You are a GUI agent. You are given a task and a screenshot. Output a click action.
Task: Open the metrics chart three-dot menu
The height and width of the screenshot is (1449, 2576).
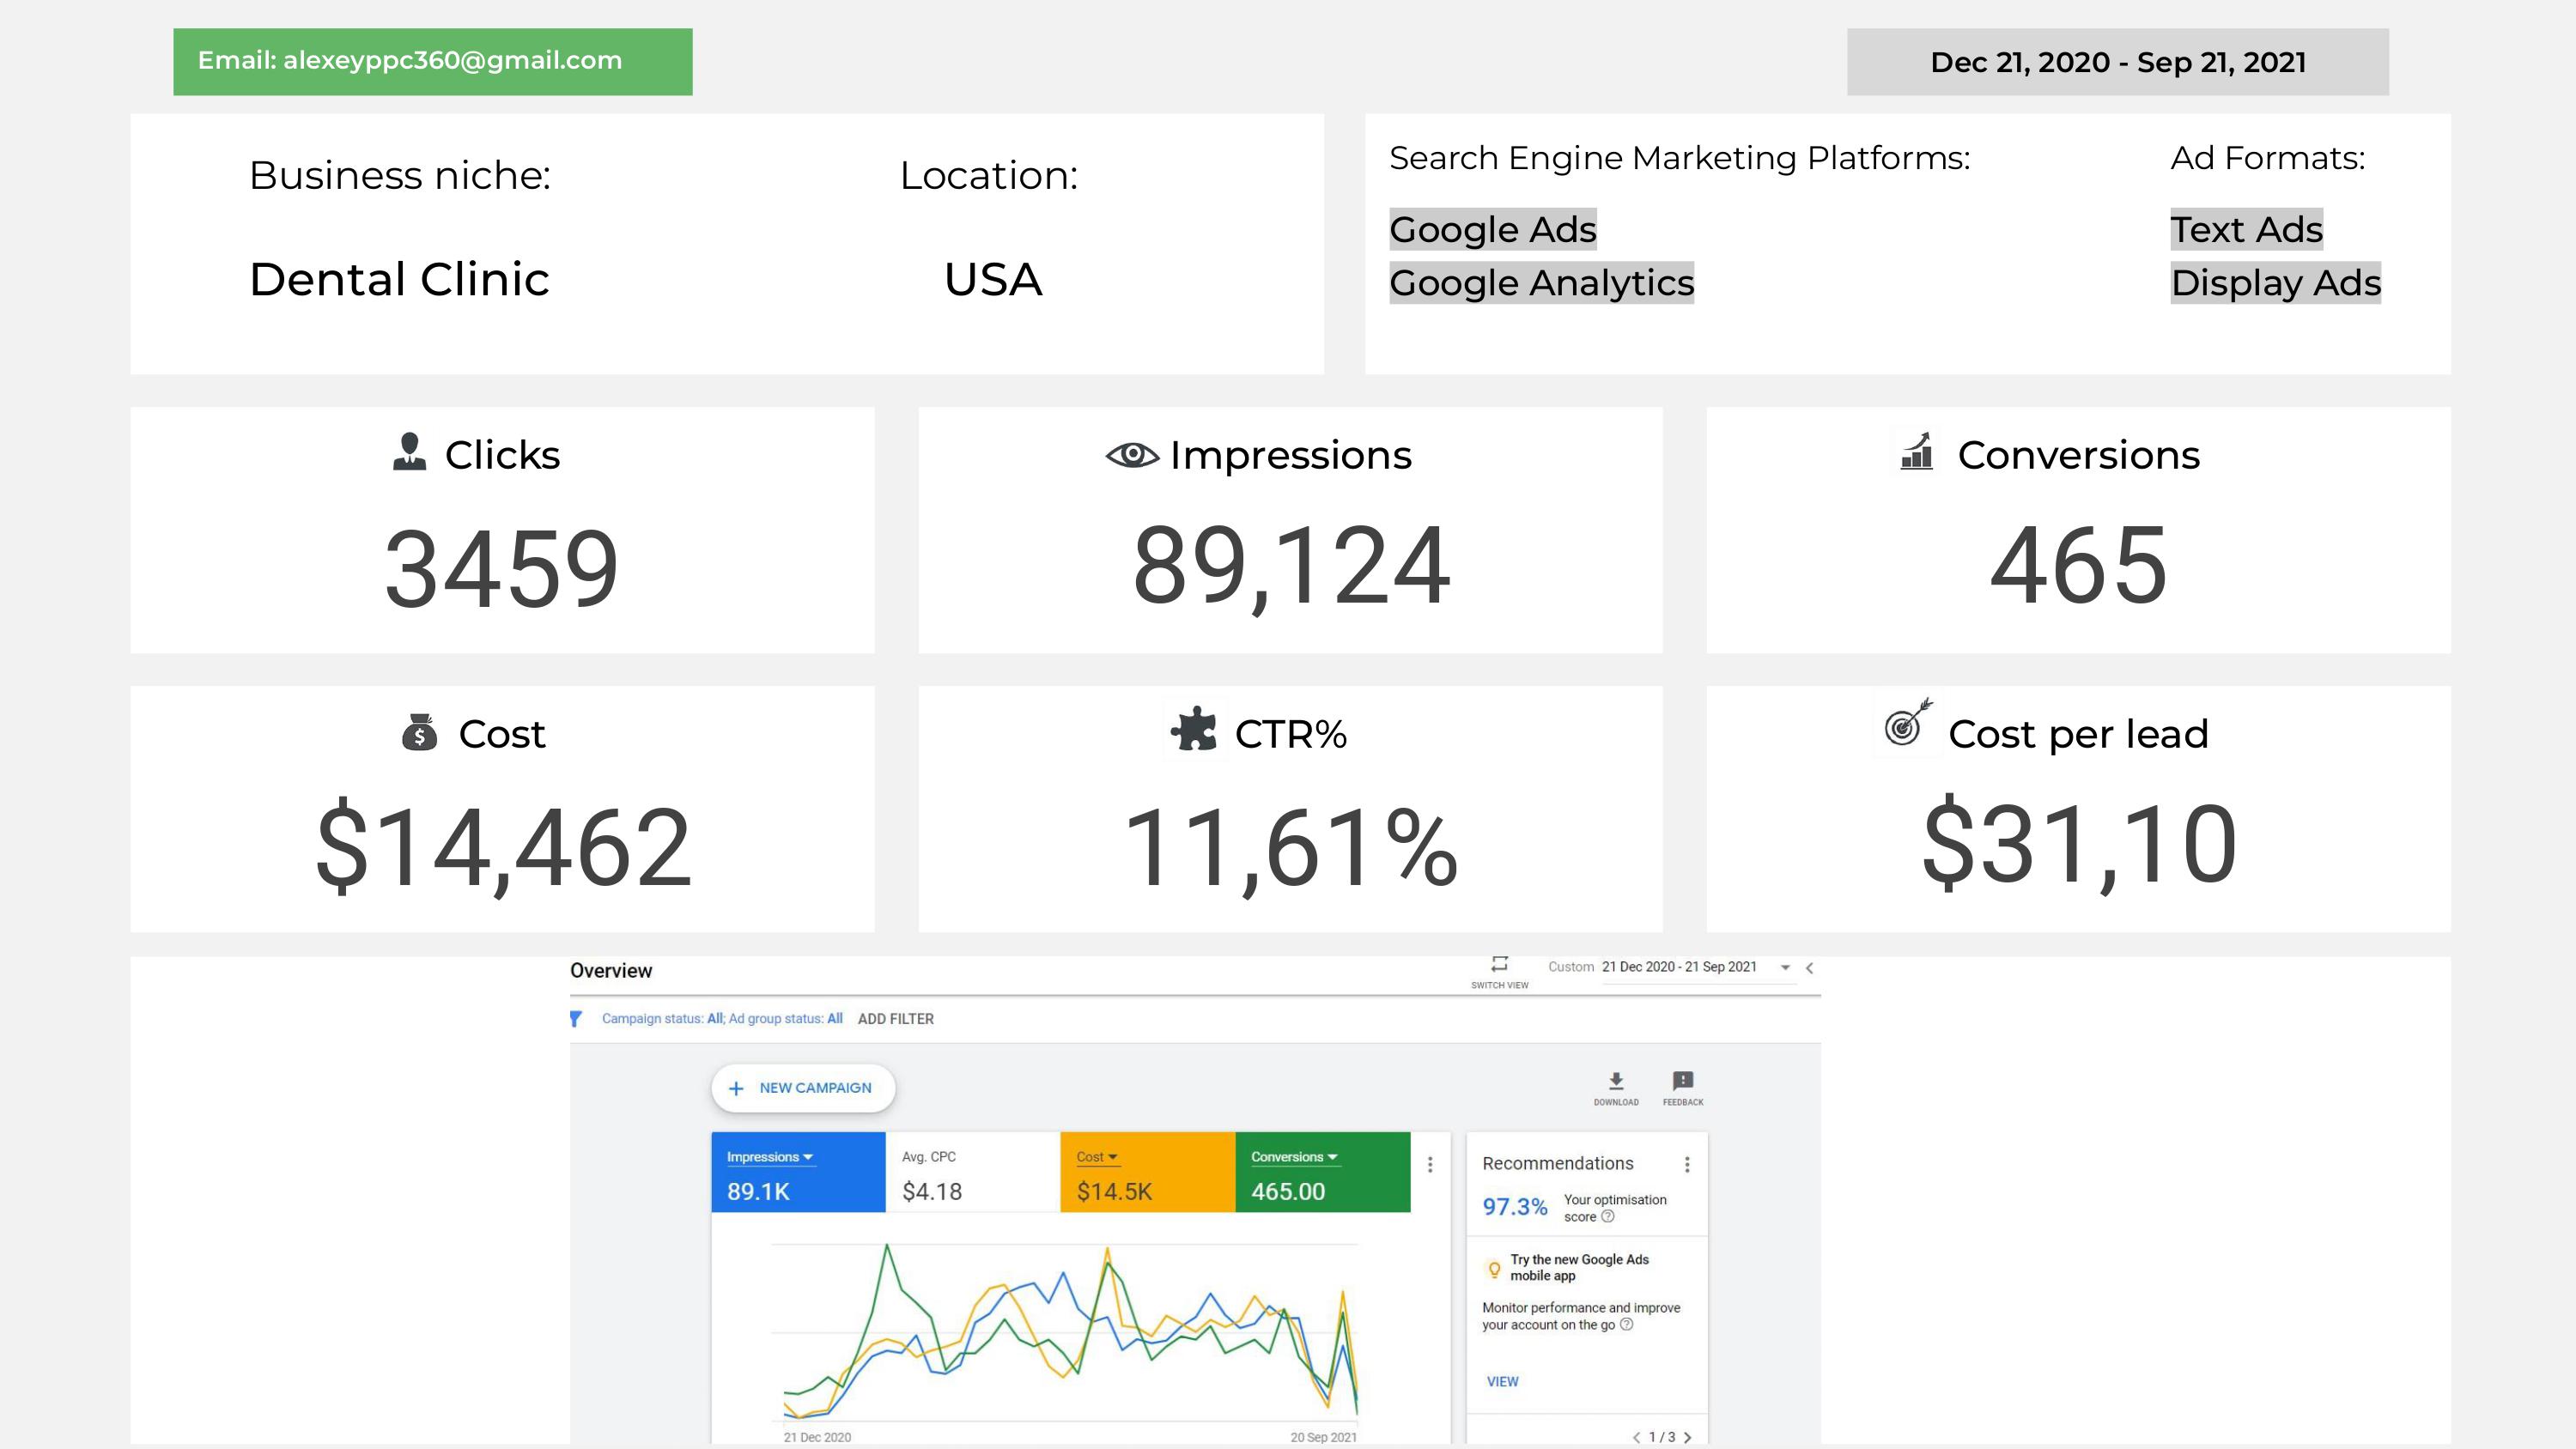click(1430, 1165)
